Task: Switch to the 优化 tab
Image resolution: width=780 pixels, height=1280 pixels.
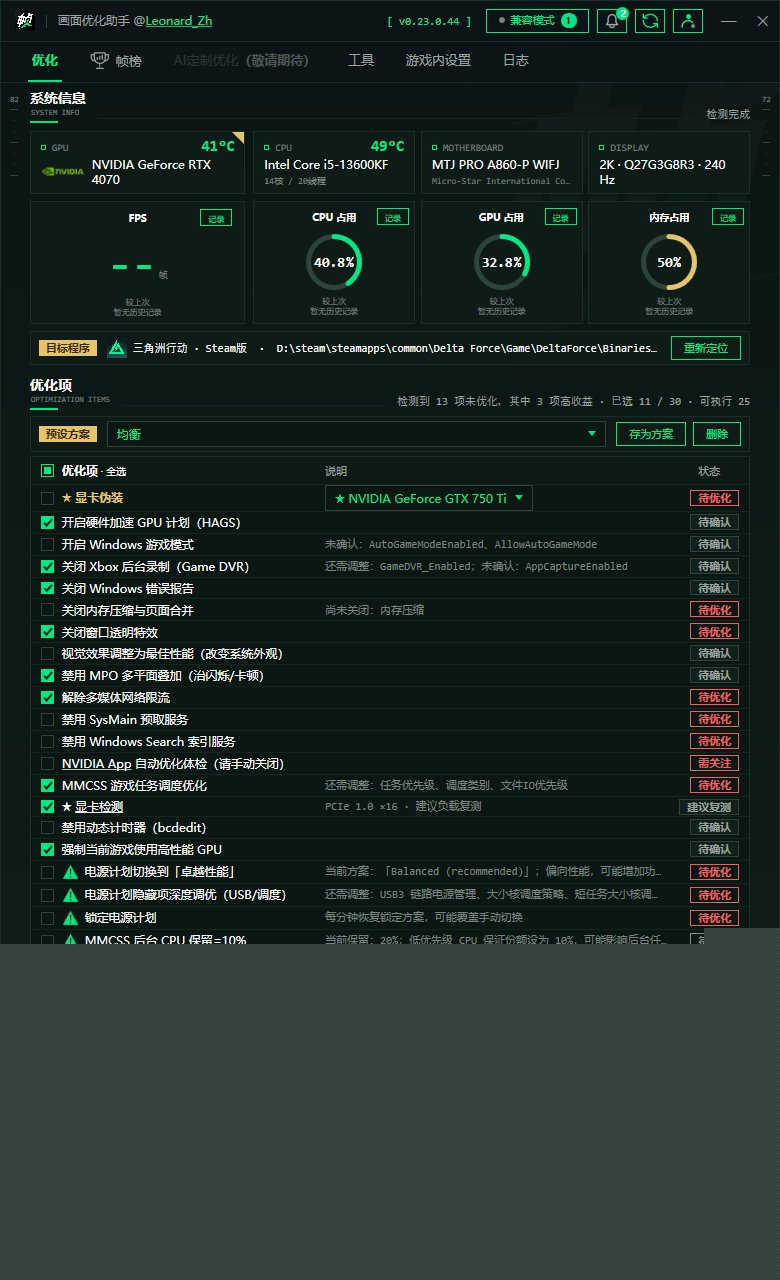Action: pos(44,60)
